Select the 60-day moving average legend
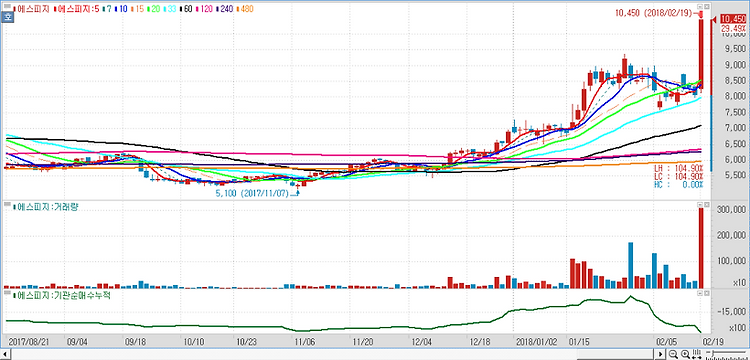 tap(186, 9)
